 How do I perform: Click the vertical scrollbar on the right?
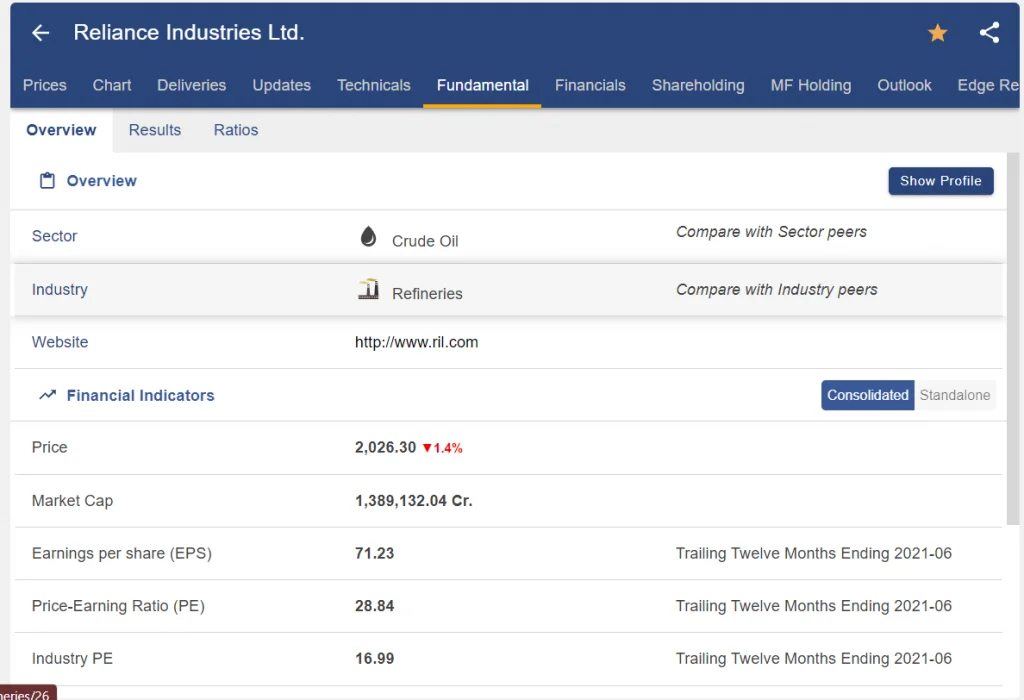(x=1013, y=338)
